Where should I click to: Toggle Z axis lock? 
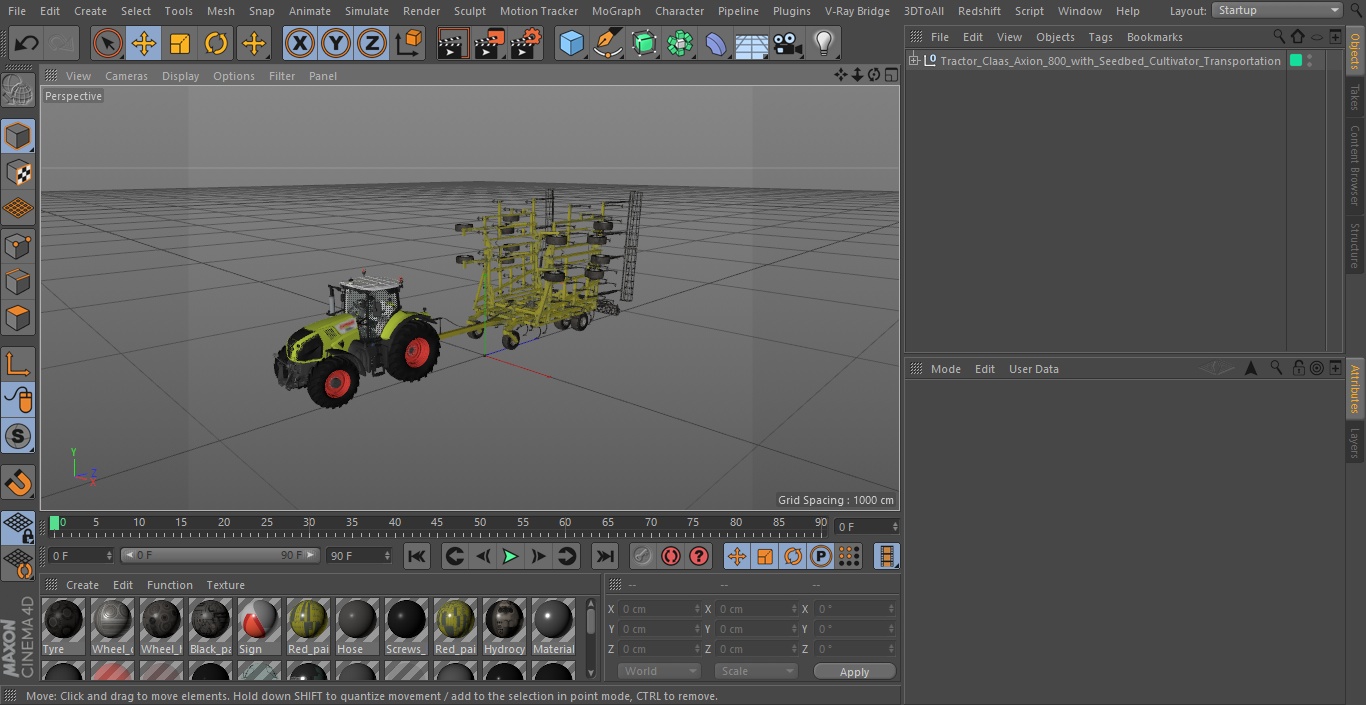pyautogui.click(x=372, y=43)
